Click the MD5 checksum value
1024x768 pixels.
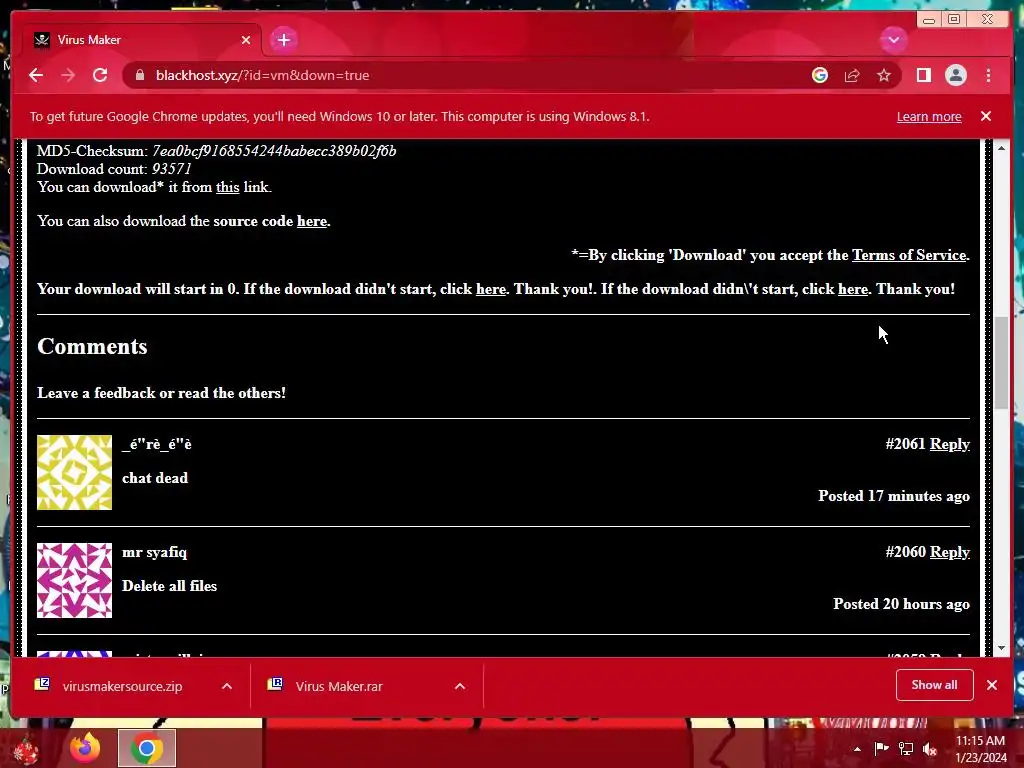point(274,151)
